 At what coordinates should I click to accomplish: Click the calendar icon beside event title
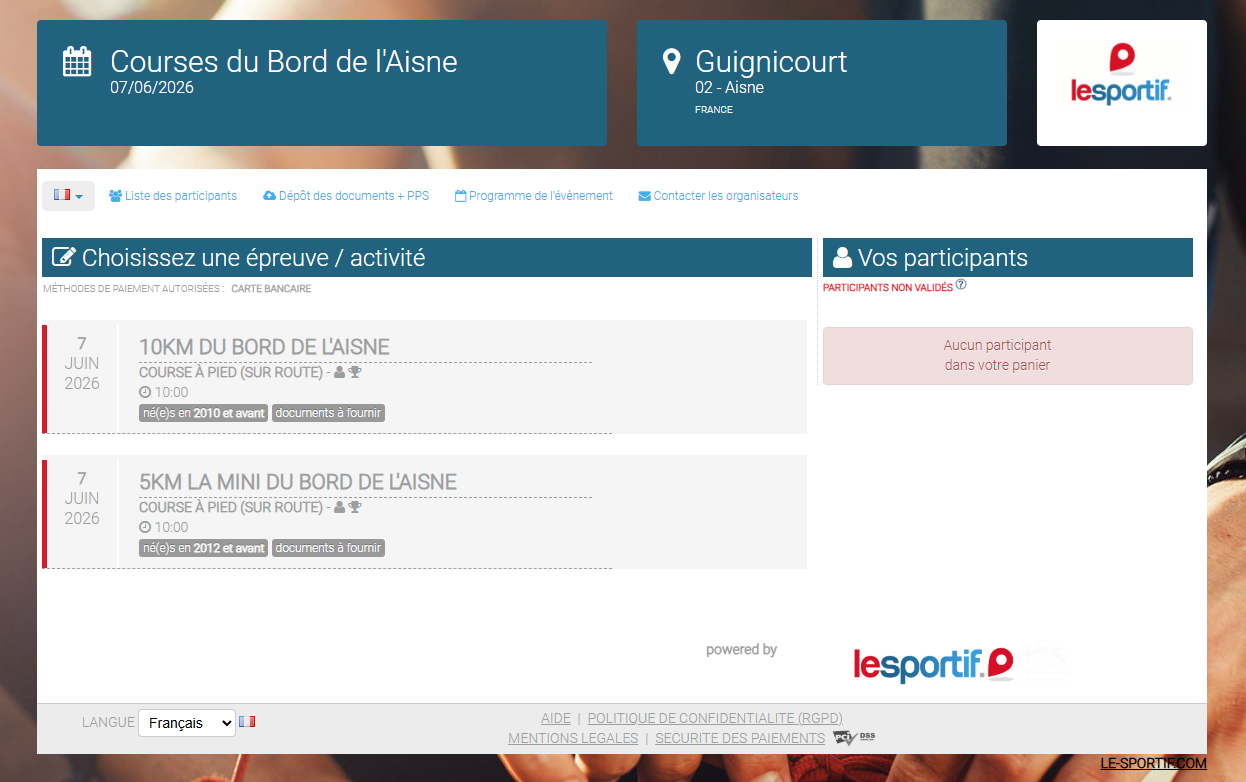[x=77, y=62]
